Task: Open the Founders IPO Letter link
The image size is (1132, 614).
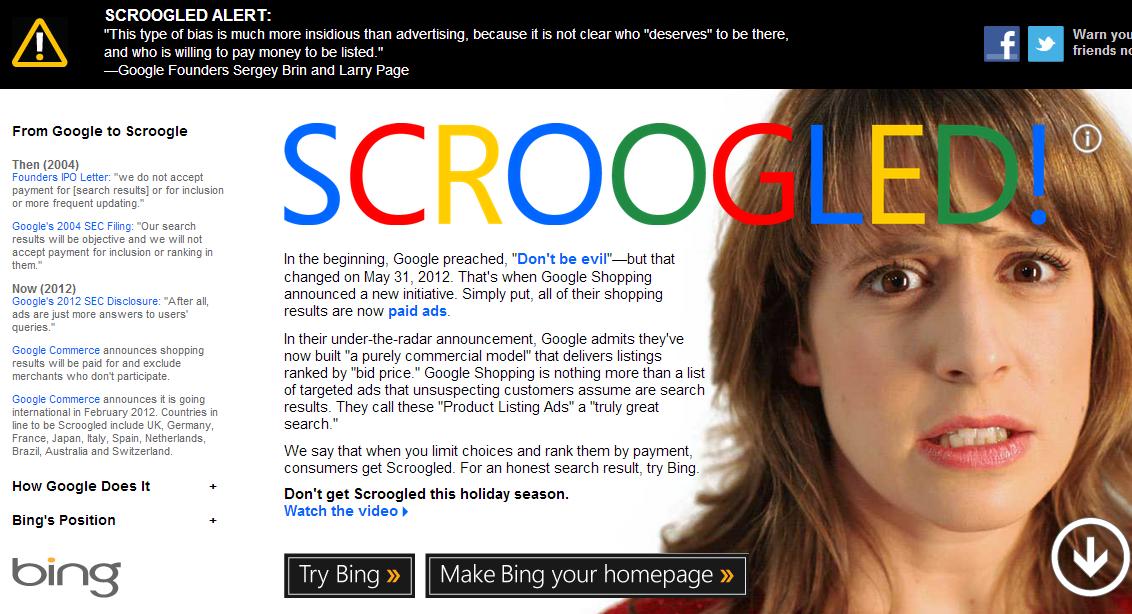Action: click(x=61, y=178)
